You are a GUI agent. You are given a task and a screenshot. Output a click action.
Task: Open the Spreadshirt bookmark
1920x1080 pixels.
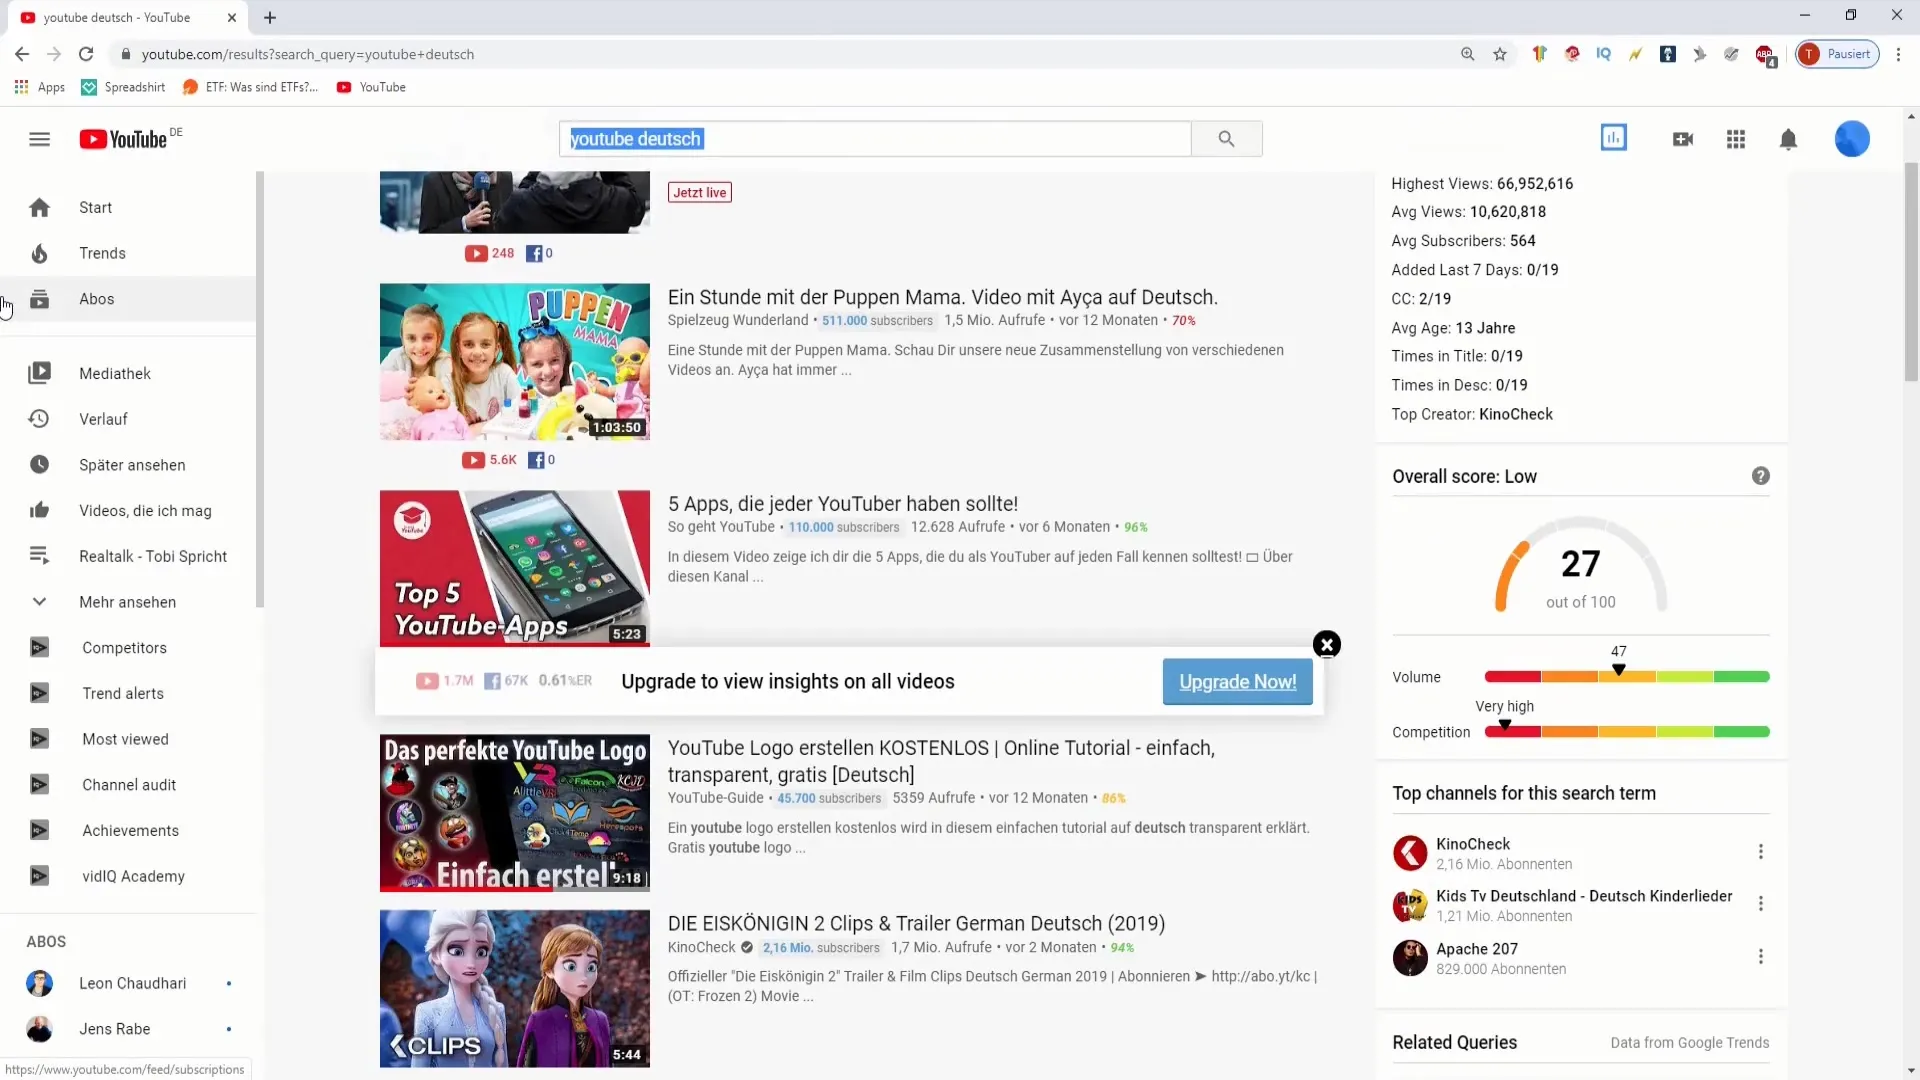pos(123,87)
